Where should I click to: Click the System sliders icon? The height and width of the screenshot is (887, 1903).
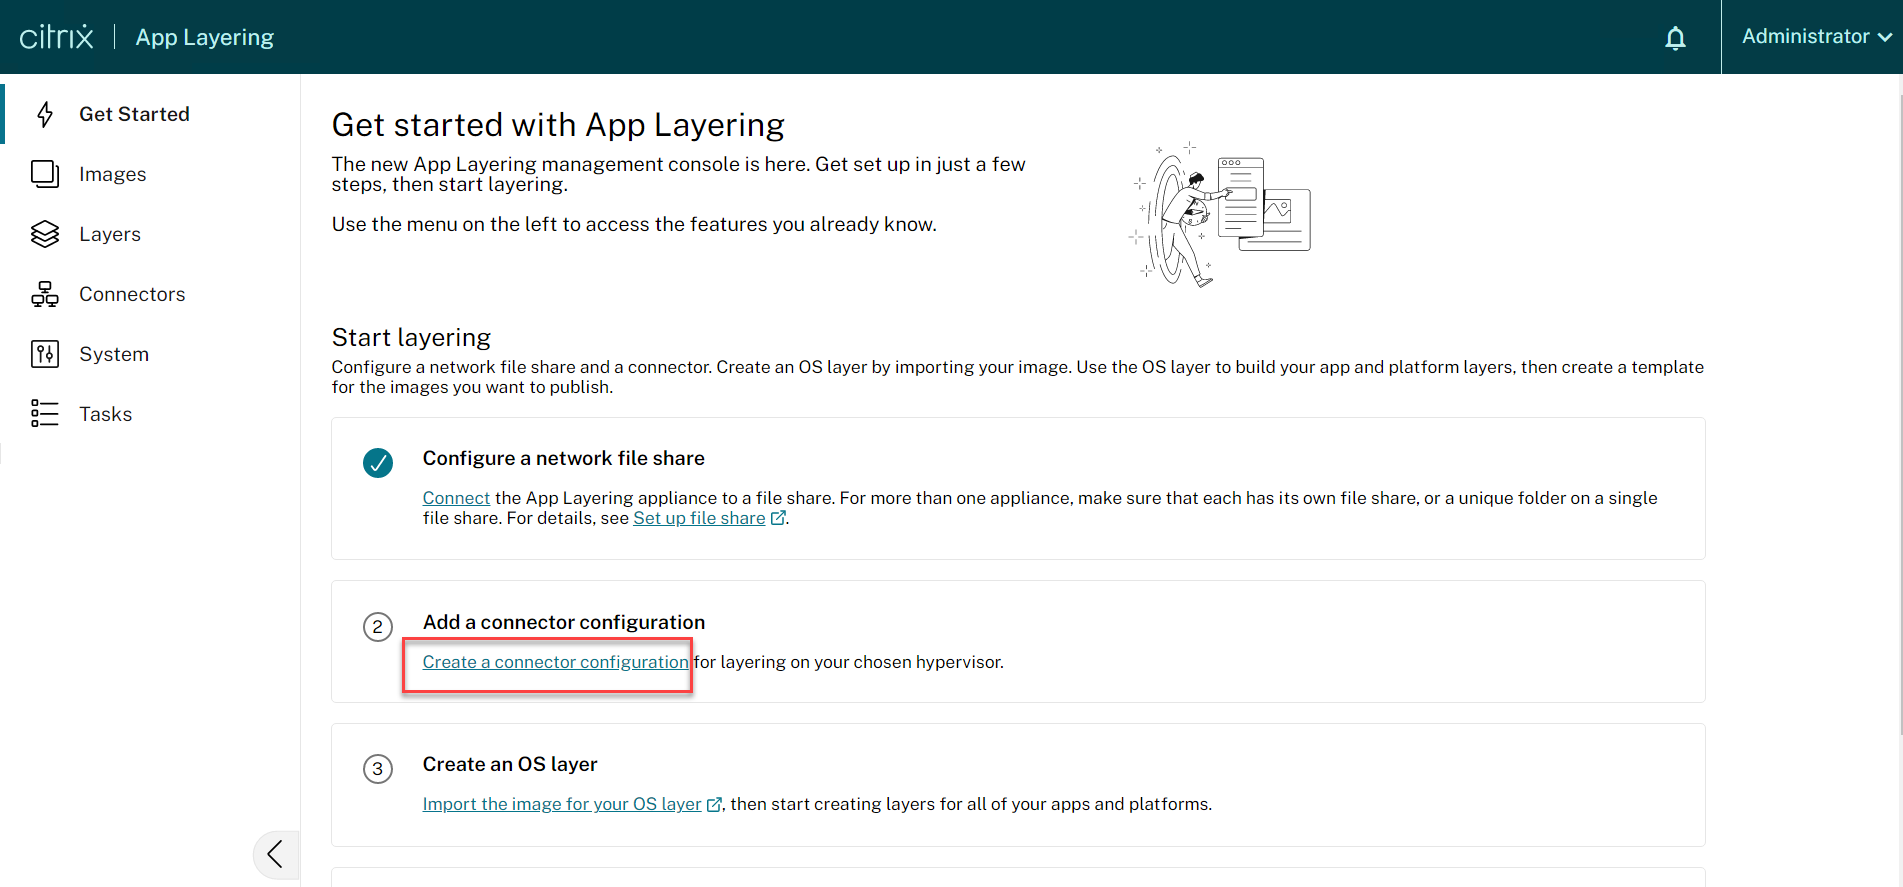(45, 354)
